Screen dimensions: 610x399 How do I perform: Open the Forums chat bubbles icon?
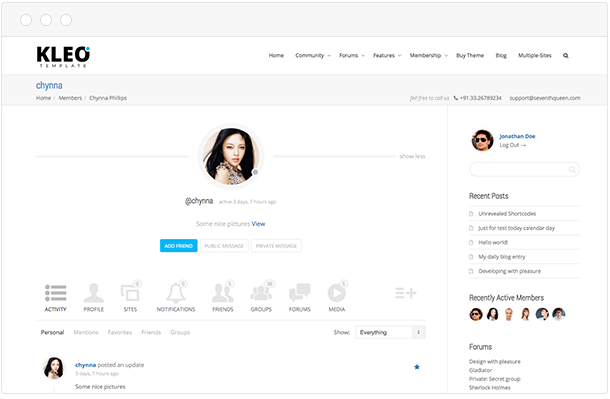click(x=300, y=292)
